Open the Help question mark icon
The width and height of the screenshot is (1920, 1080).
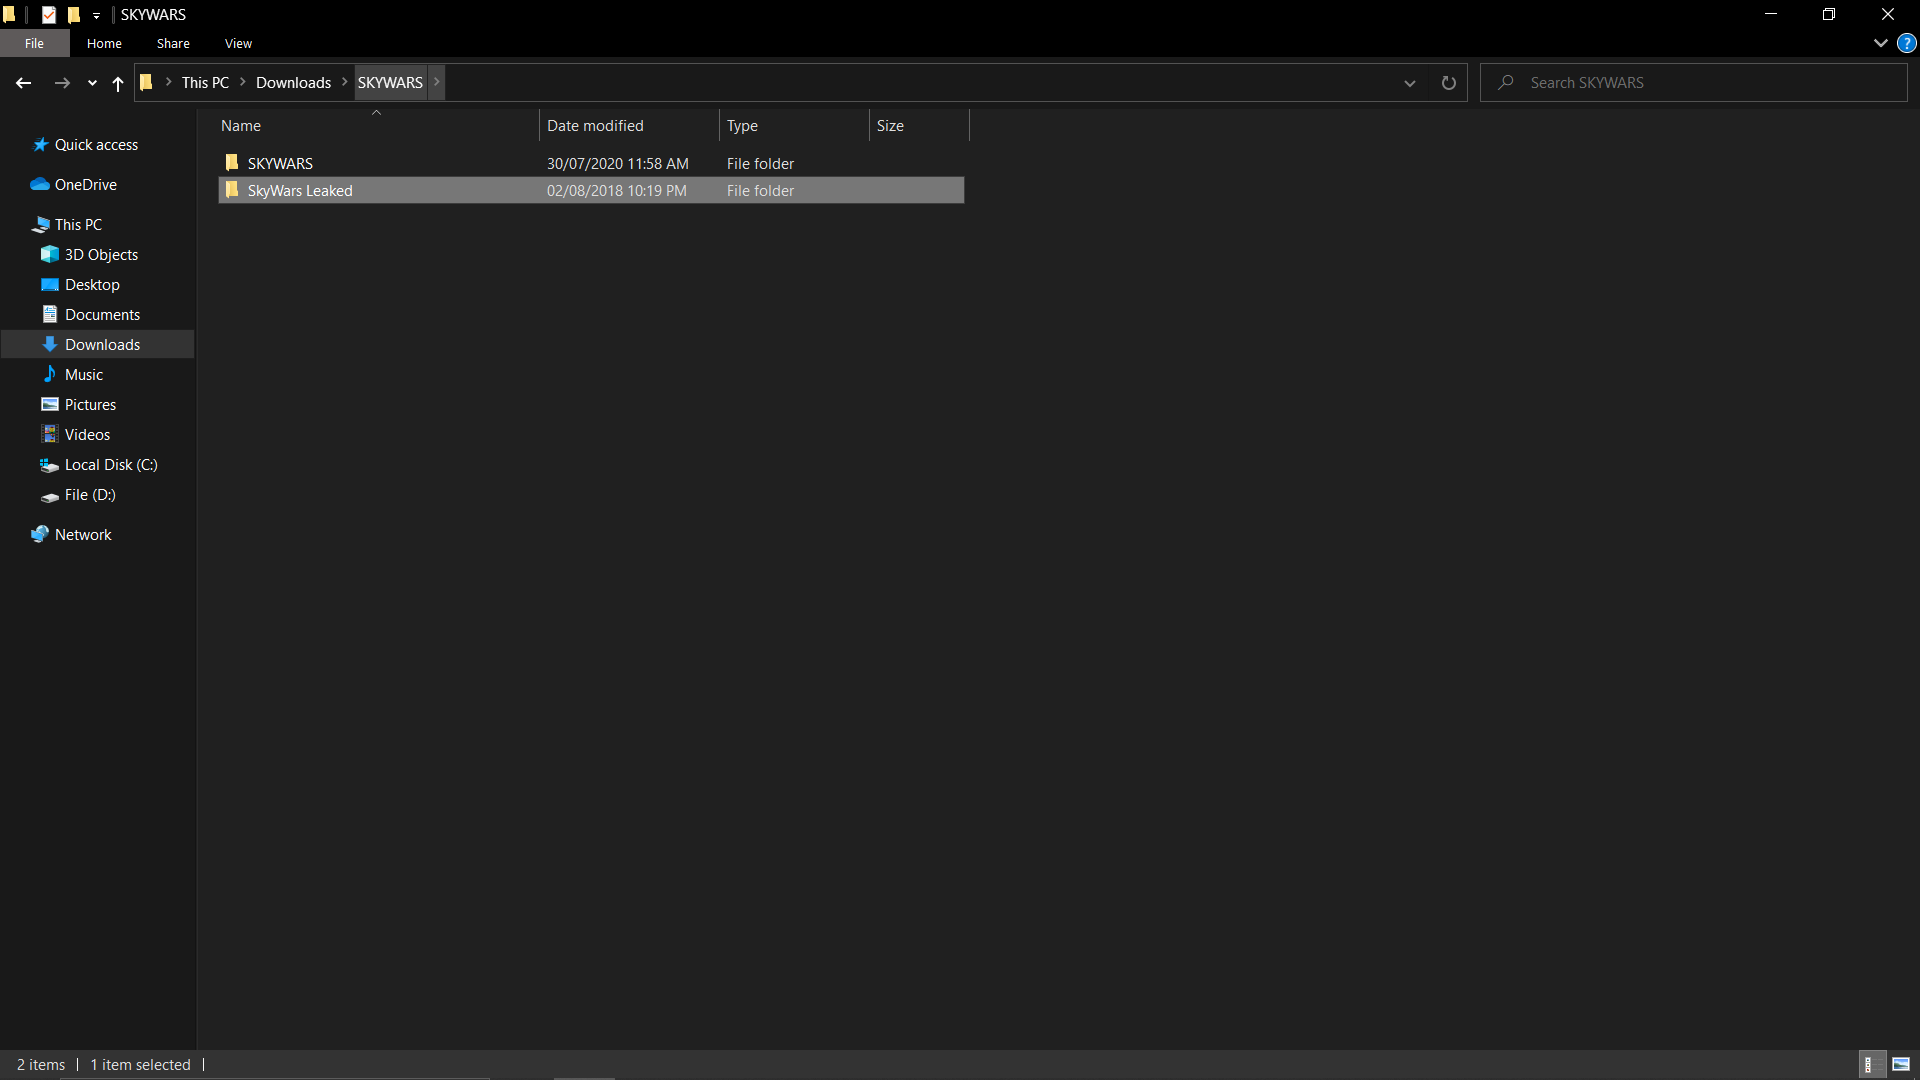[x=1906, y=44]
